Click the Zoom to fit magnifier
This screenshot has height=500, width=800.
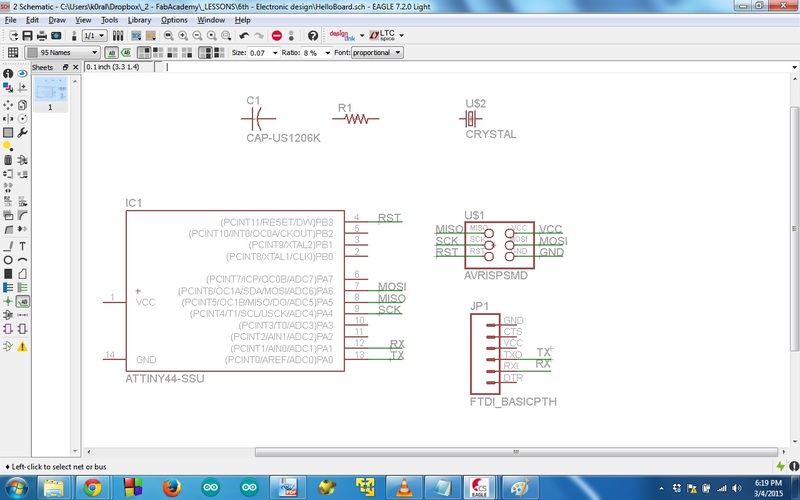coord(168,36)
